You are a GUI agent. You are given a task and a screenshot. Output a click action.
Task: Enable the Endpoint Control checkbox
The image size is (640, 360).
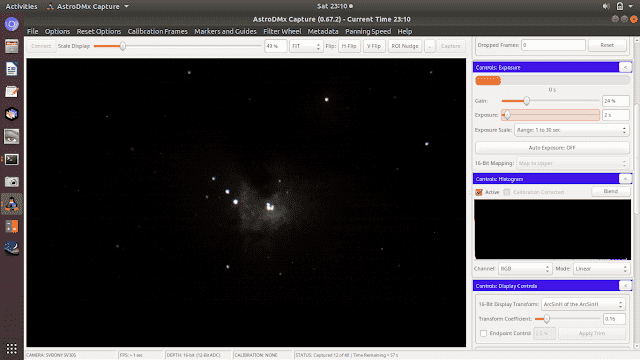(483, 333)
